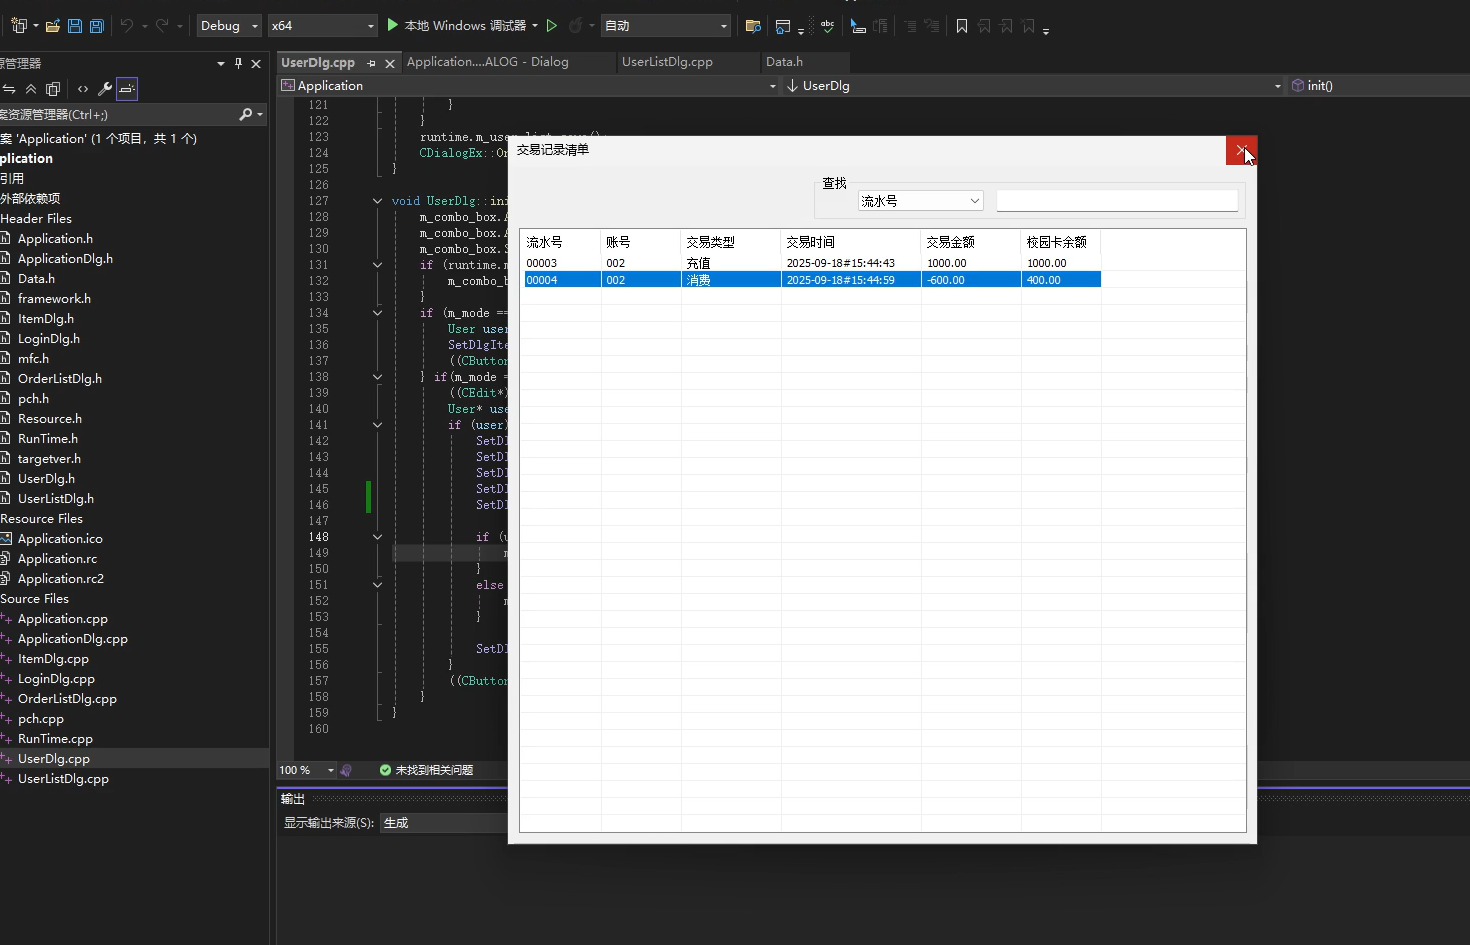The width and height of the screenshot is (1470, 945).
Task: Click the view code brackets icon
Action: point(83,89)
